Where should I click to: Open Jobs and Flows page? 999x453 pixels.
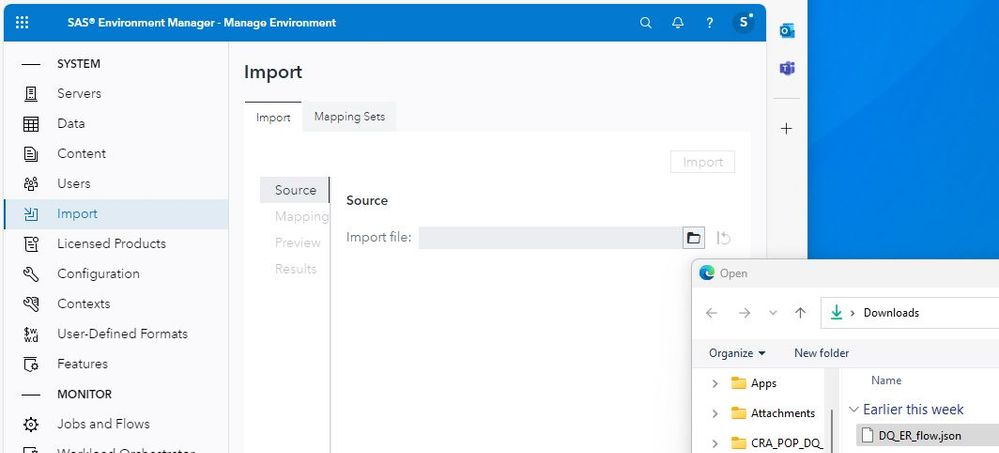coord(103,424)
